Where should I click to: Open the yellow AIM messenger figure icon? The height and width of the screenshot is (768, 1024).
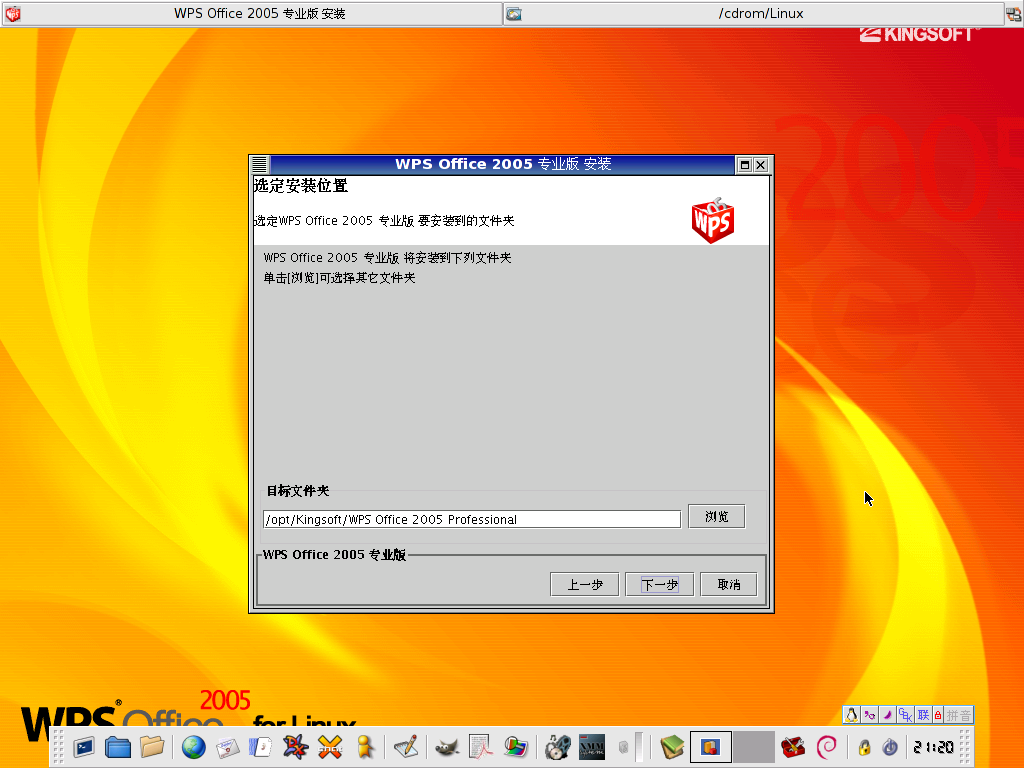(365, 746)
